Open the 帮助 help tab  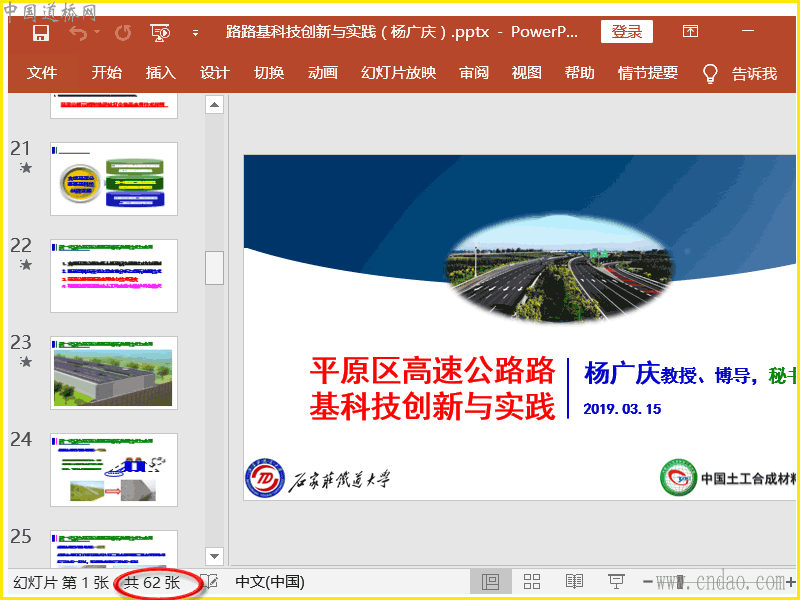pyautogui.click(x=580, y=73)
